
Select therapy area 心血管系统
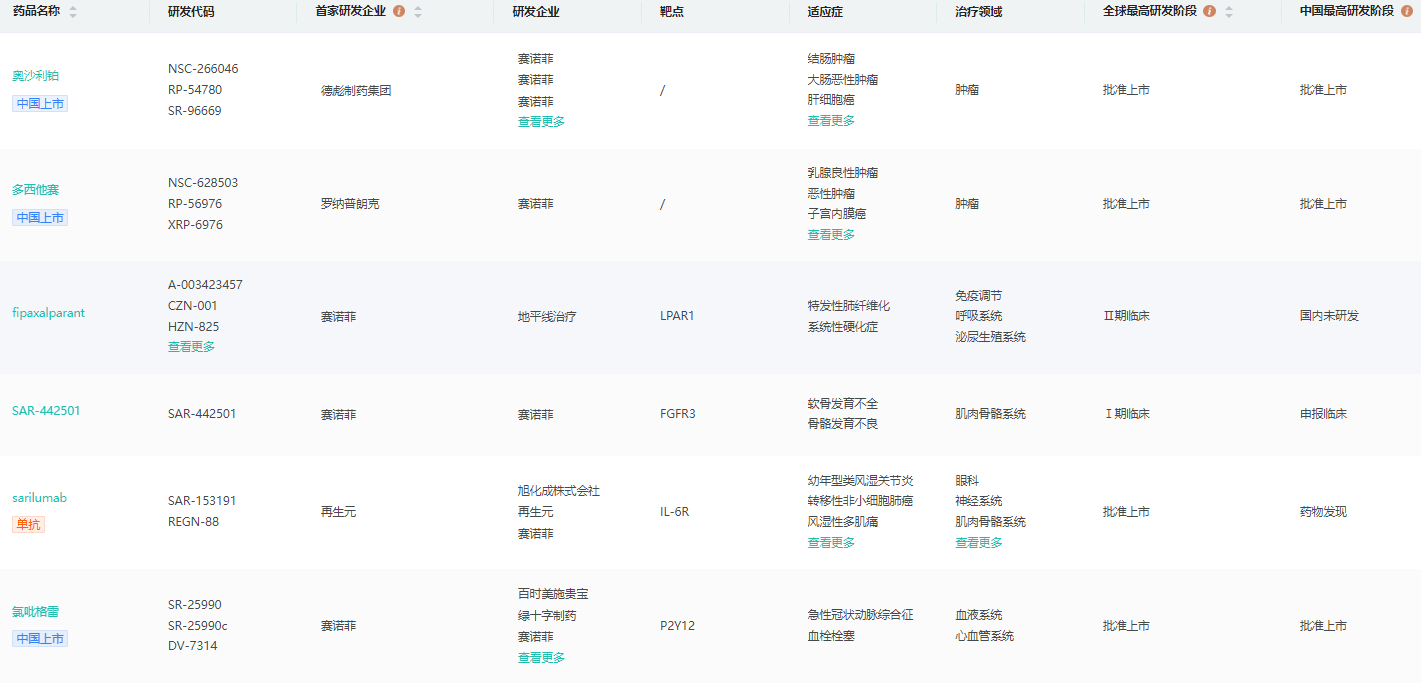click(x=984, y=636)
